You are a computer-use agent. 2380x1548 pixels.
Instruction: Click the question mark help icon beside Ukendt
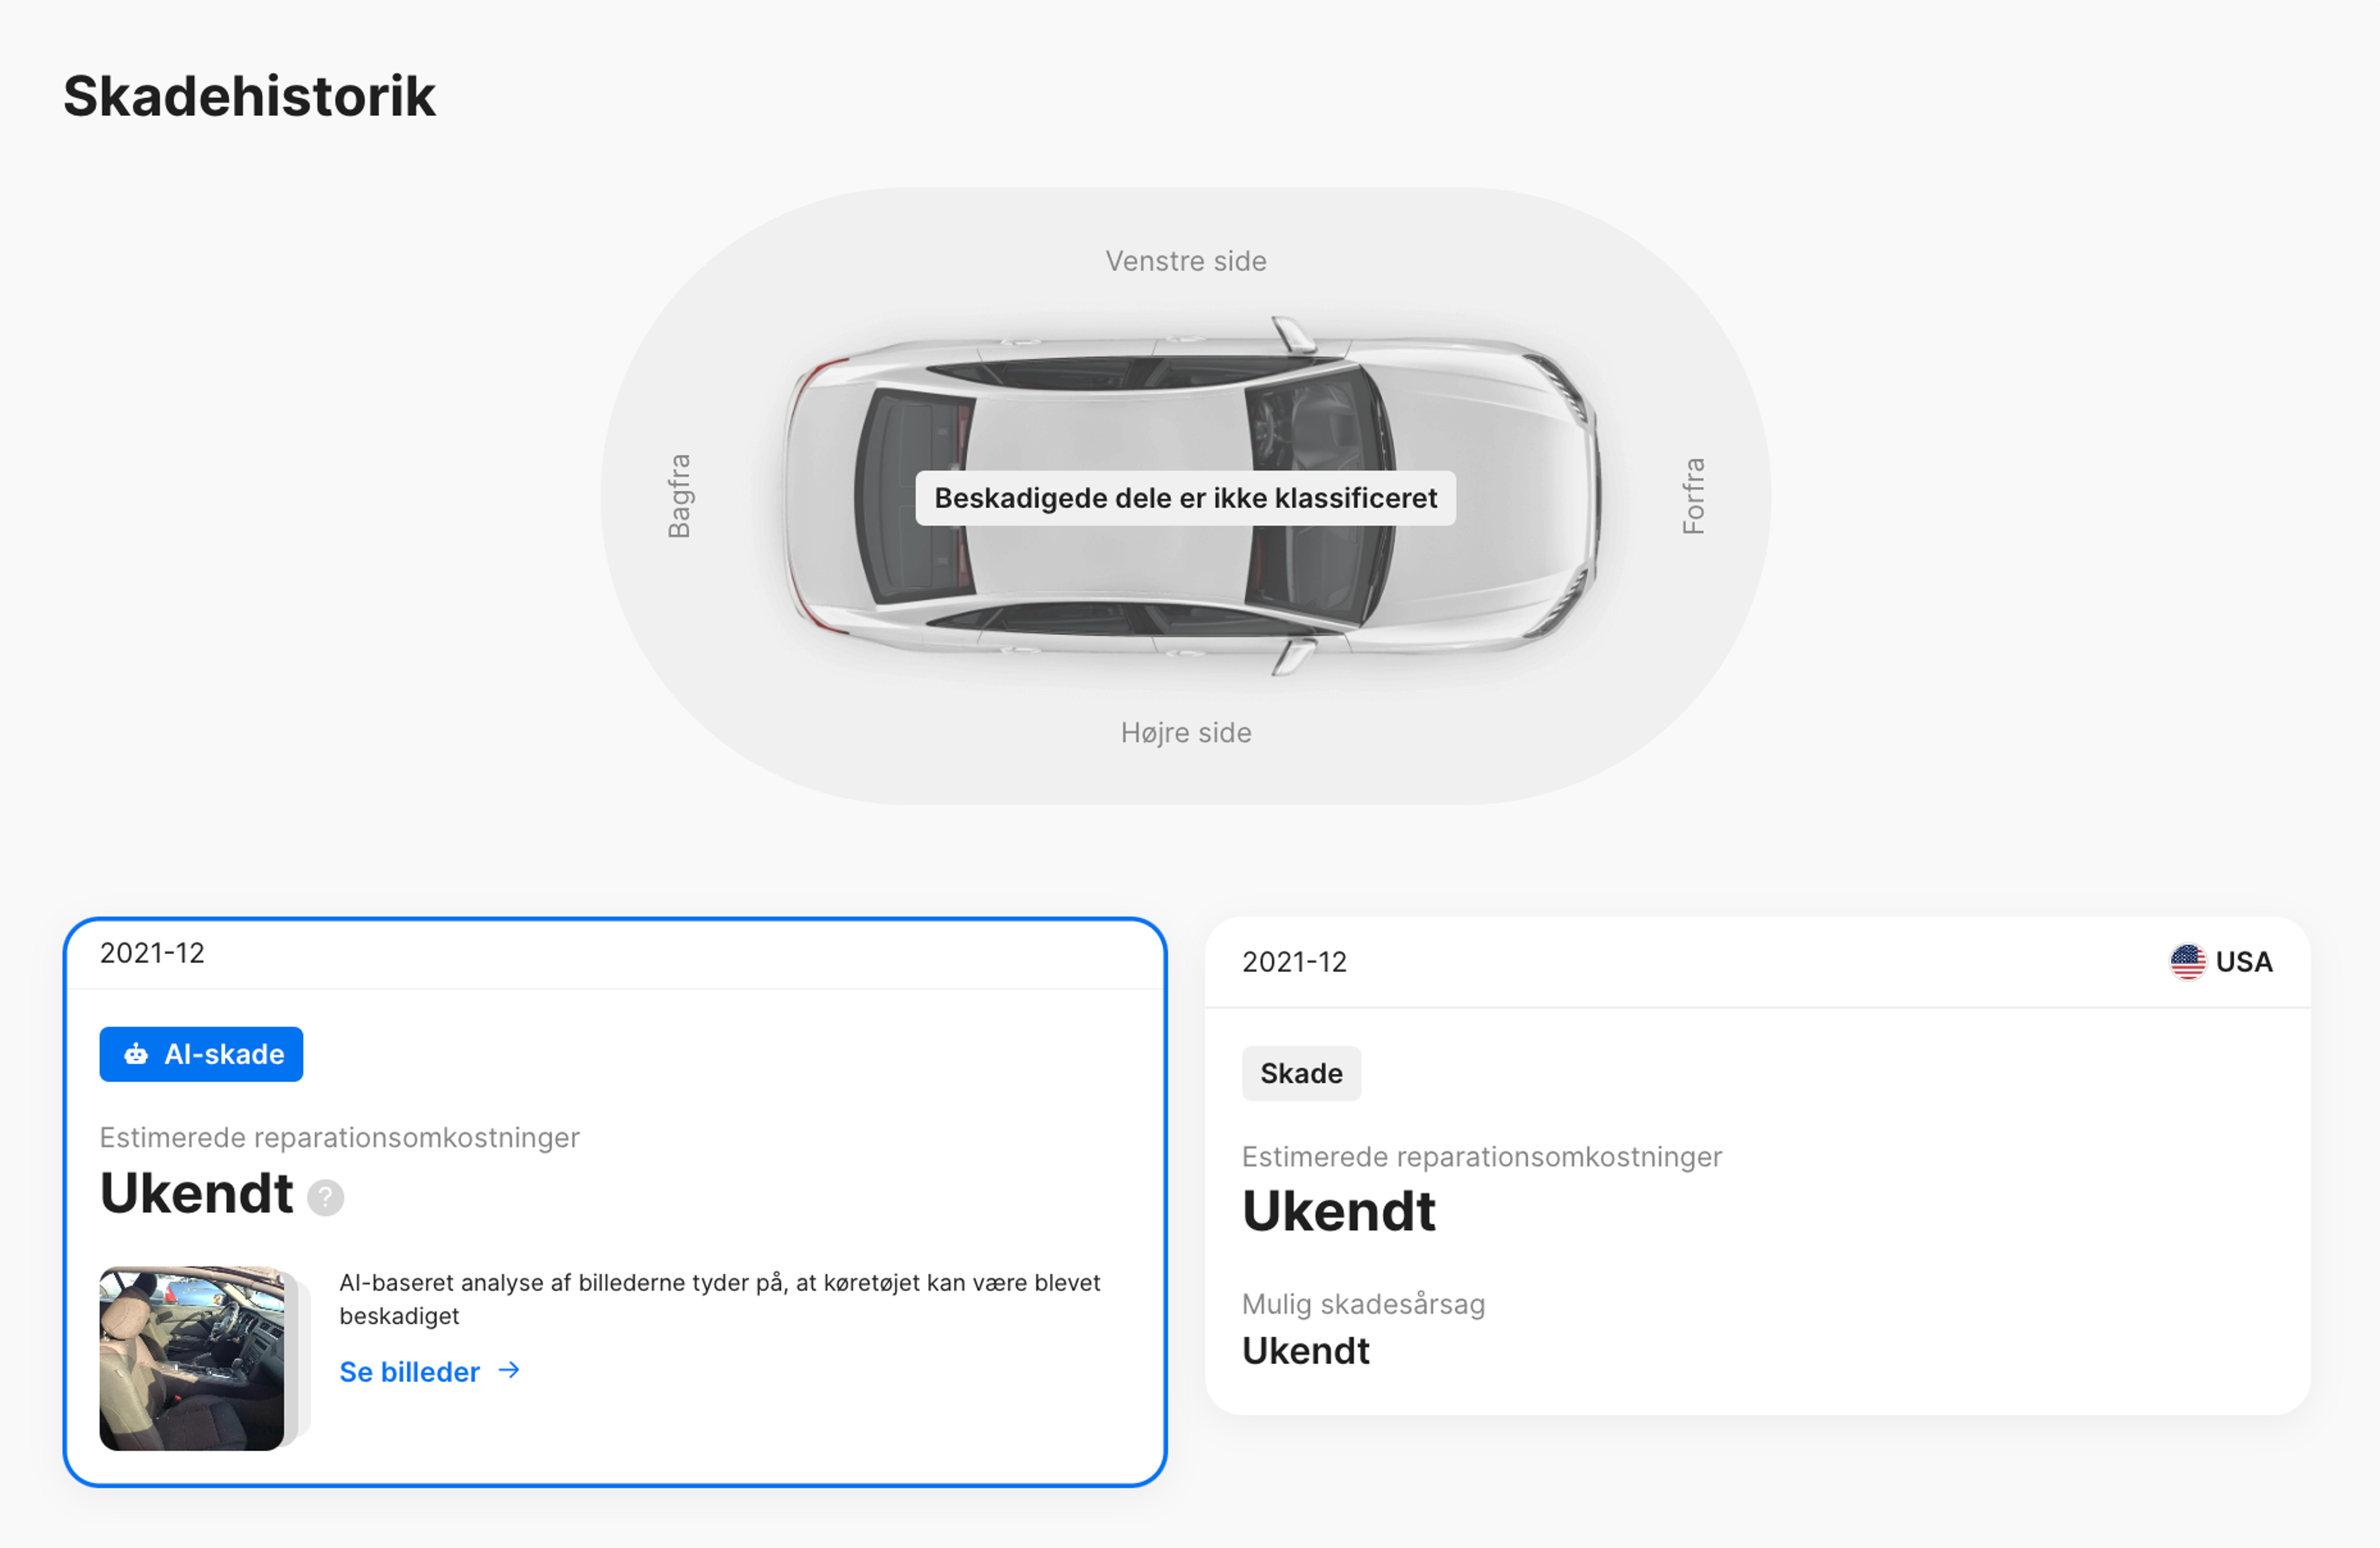(x=325, y=1197)
